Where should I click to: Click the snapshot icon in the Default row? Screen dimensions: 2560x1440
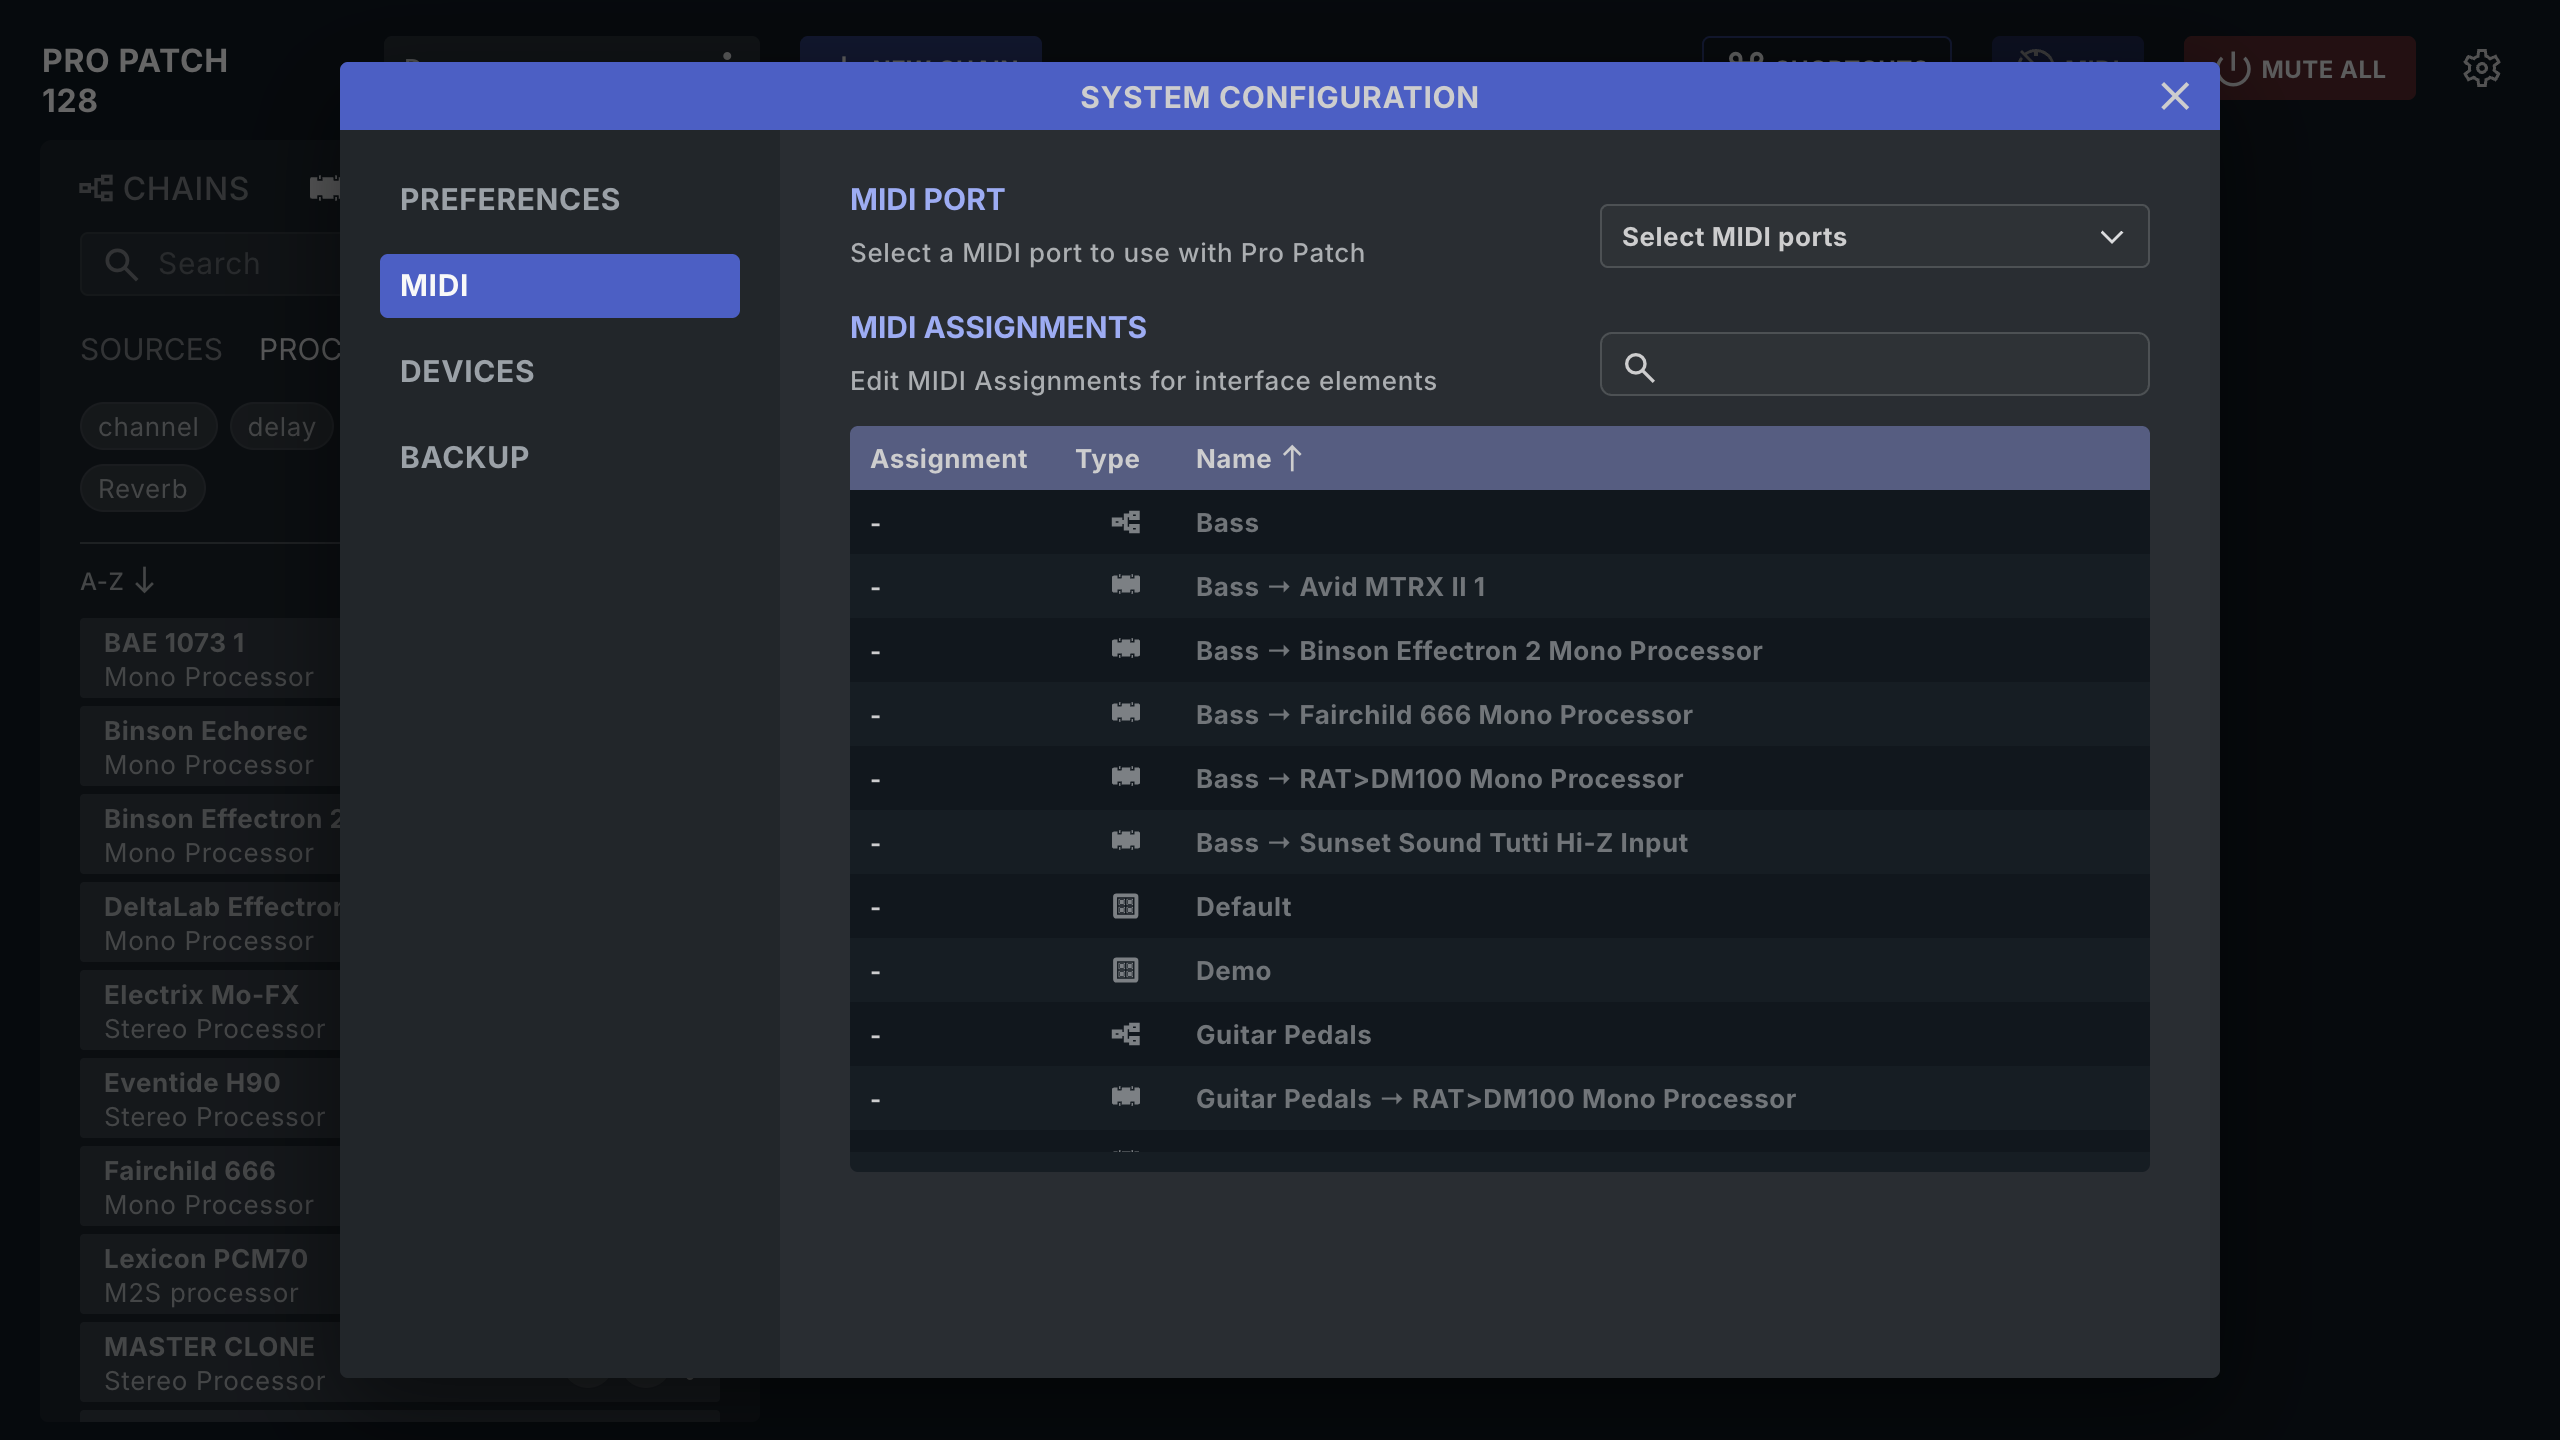click(x=1126, y=906)
